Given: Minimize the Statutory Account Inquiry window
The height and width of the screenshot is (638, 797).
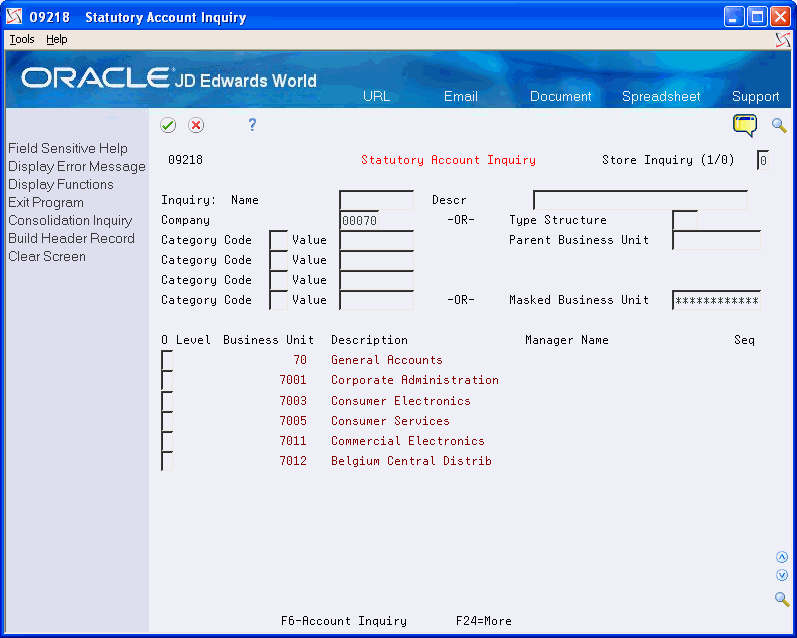Looking at the screenshot, I should click(x=734, y=17).
